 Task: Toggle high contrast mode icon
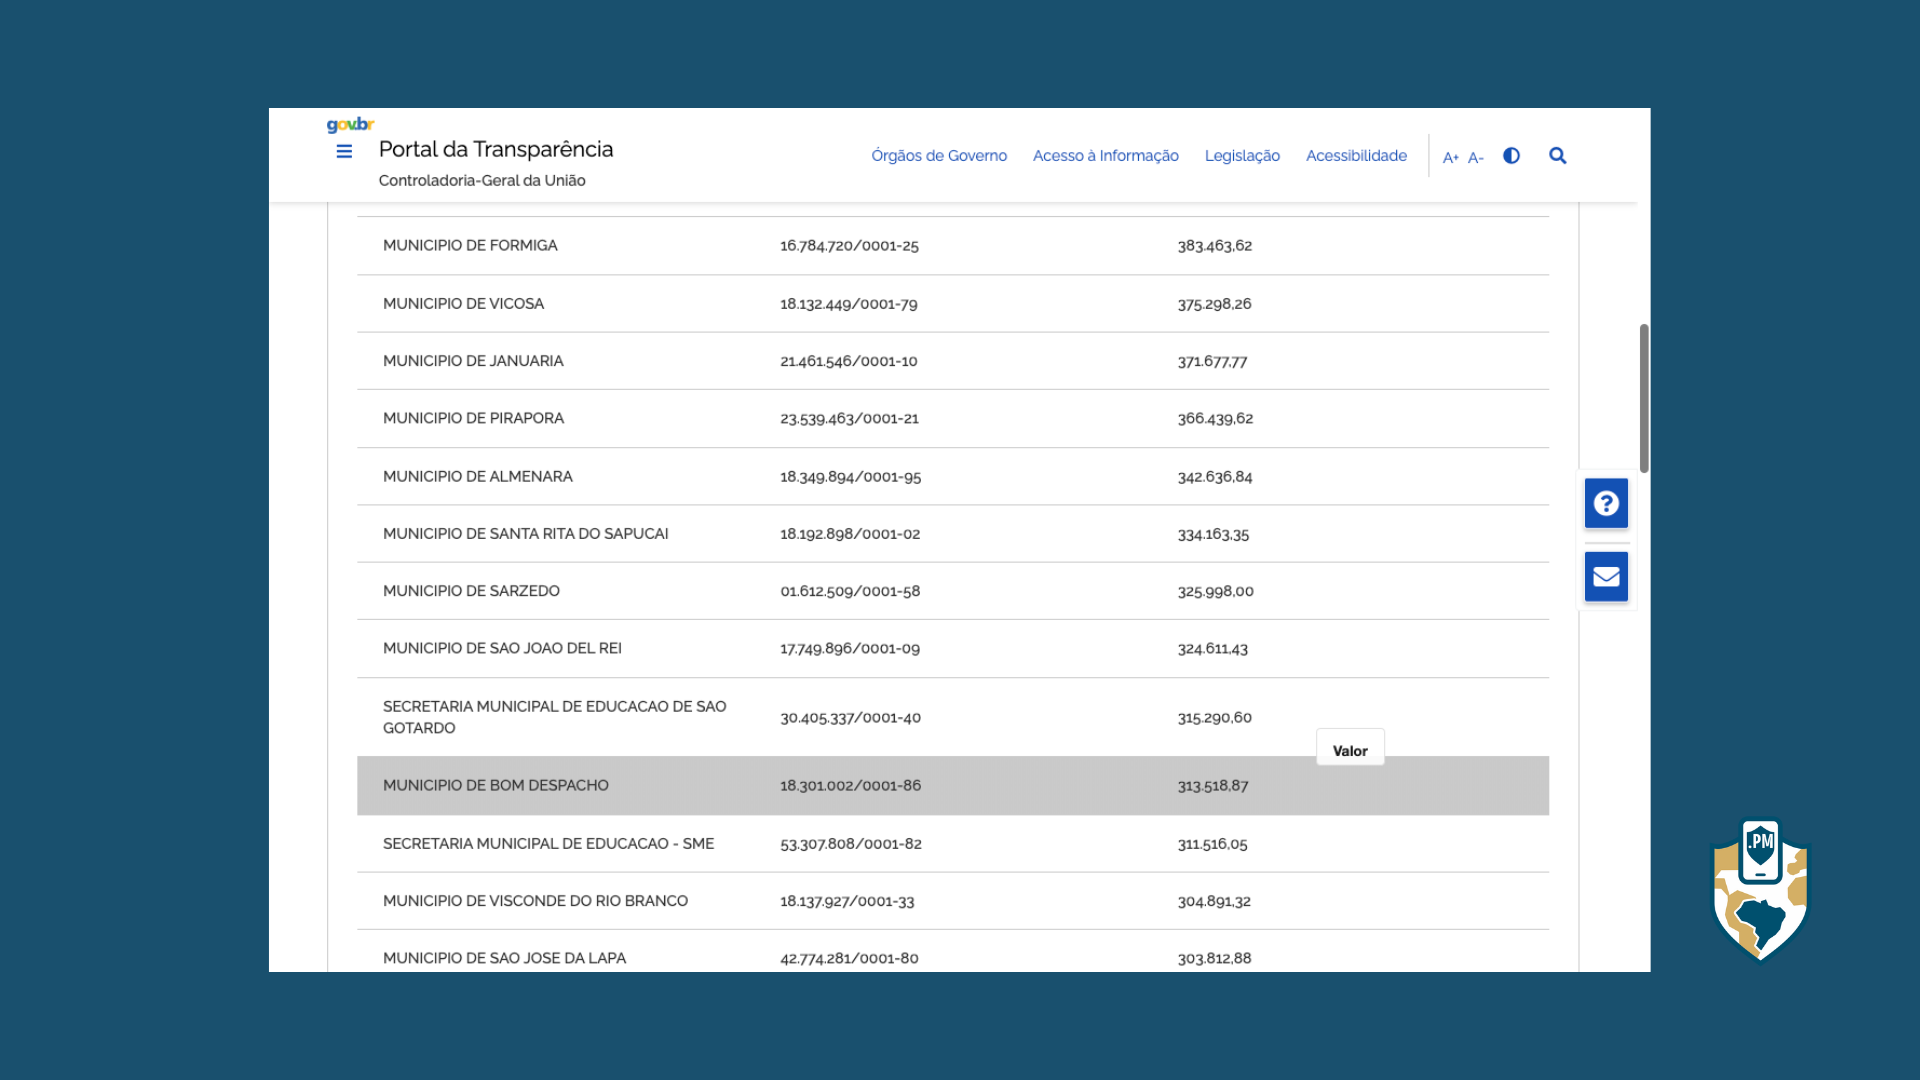click(1511, 156)
